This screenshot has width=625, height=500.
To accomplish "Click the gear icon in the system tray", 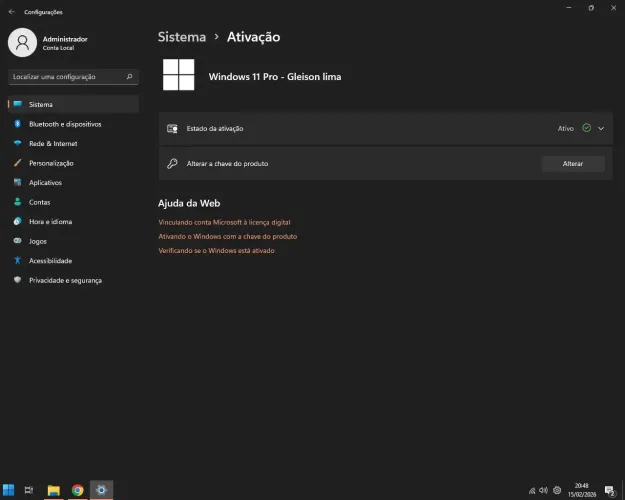I will coord(557,490).
